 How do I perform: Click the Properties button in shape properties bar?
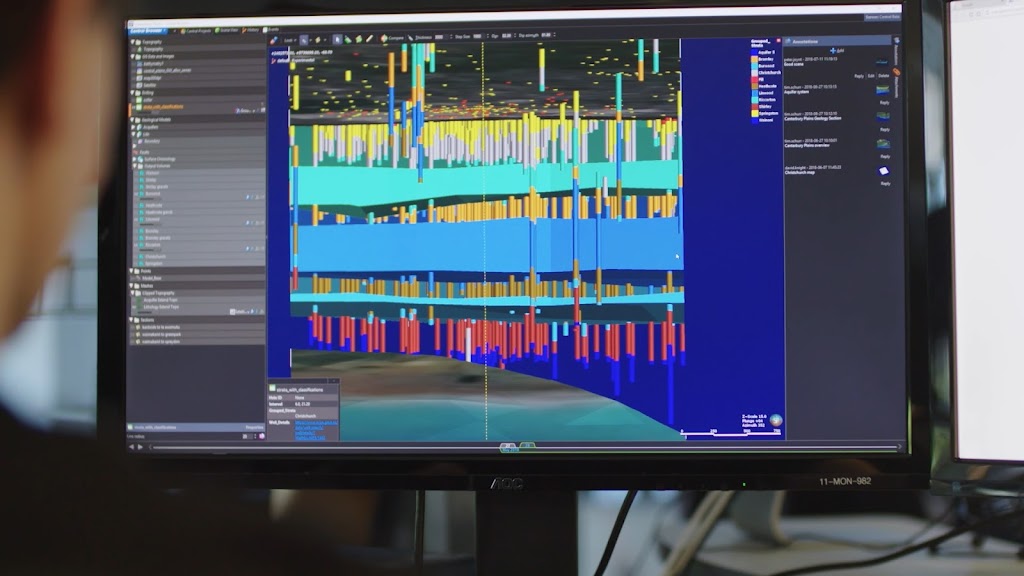(x=254, y=428)
